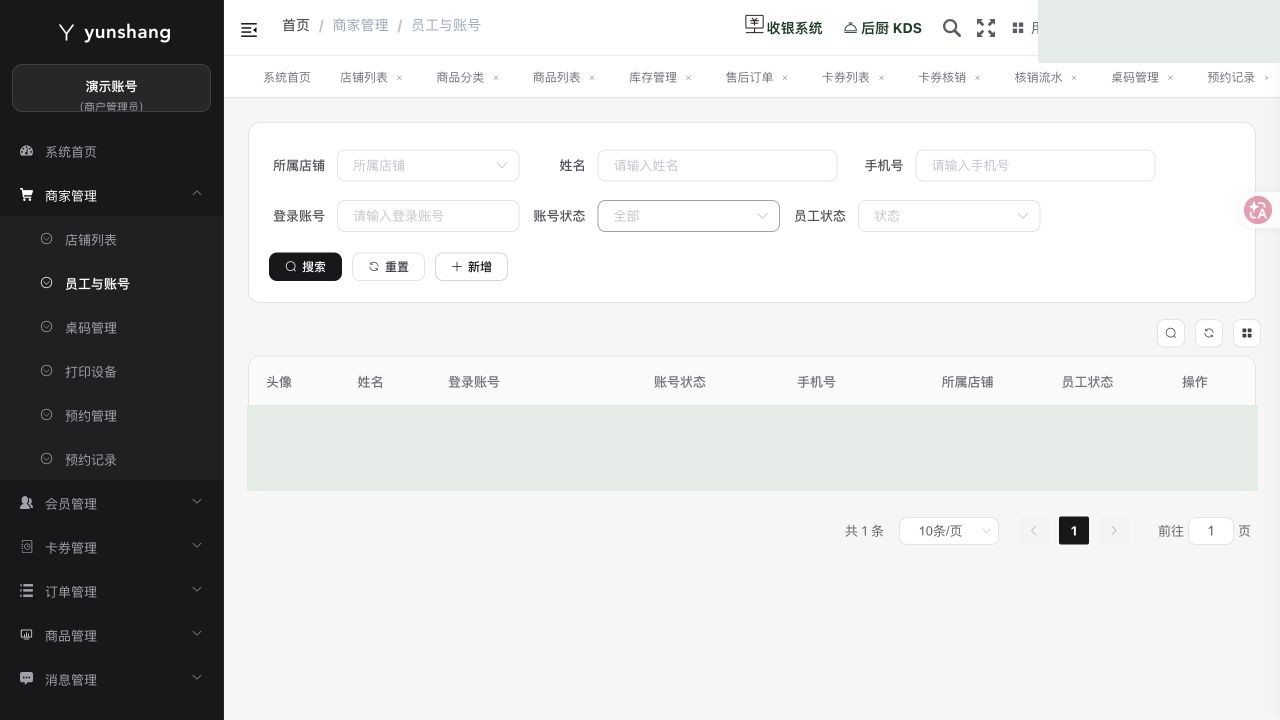
Task: Expand 会员管理 sidebar group
Action: click(112, 504)
